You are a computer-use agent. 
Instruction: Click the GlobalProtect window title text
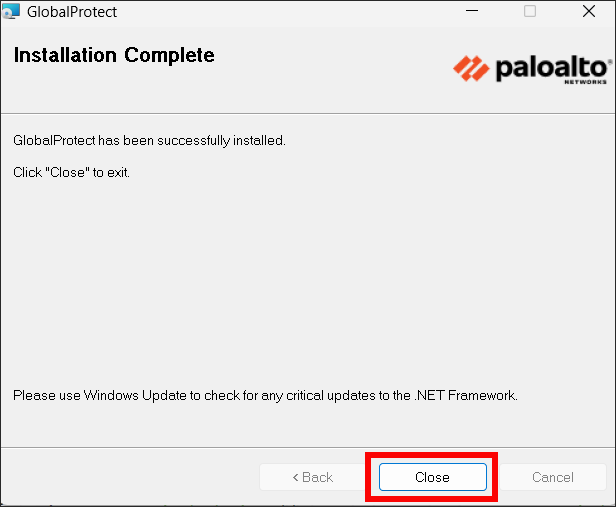pos(72,13)
